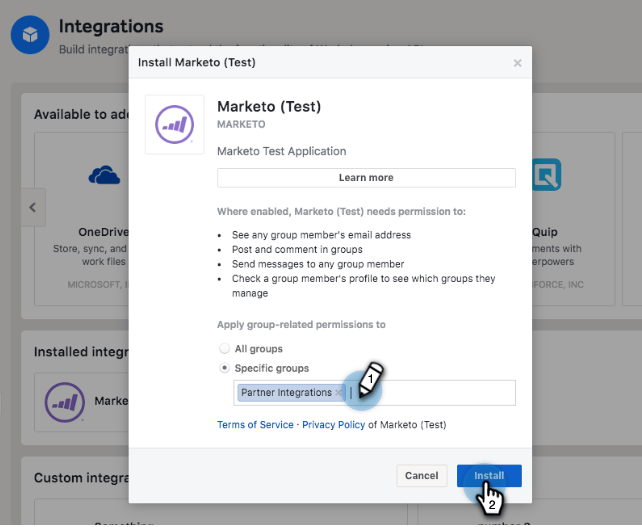Image resolution: width=642 pixels, height=527 pixels.
Task: Click the Quip card title
Action: pyautogui.click(x=545, y=232)
